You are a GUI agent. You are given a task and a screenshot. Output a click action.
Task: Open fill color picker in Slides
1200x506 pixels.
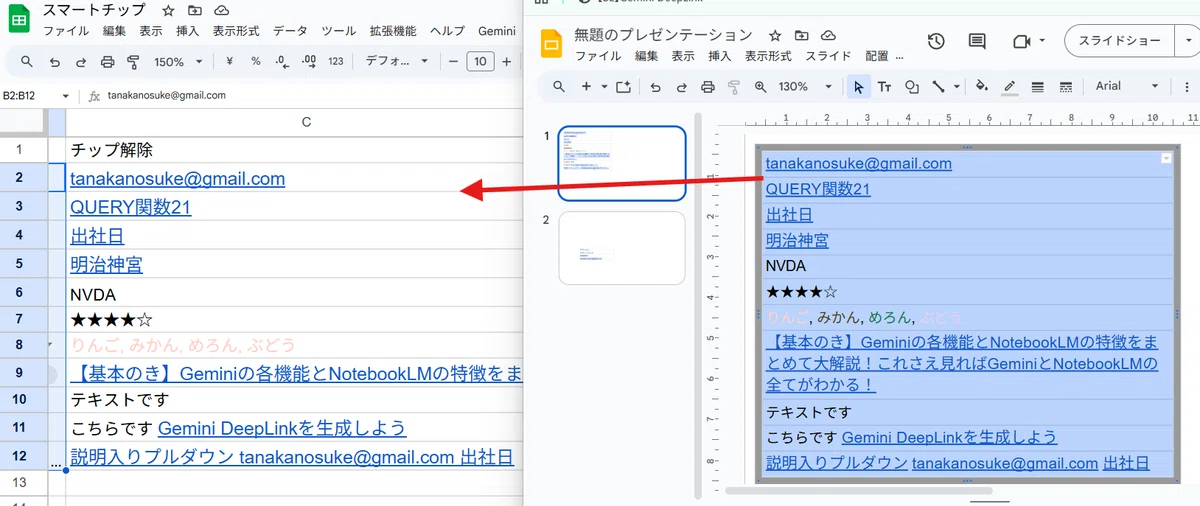click(982, 87)
